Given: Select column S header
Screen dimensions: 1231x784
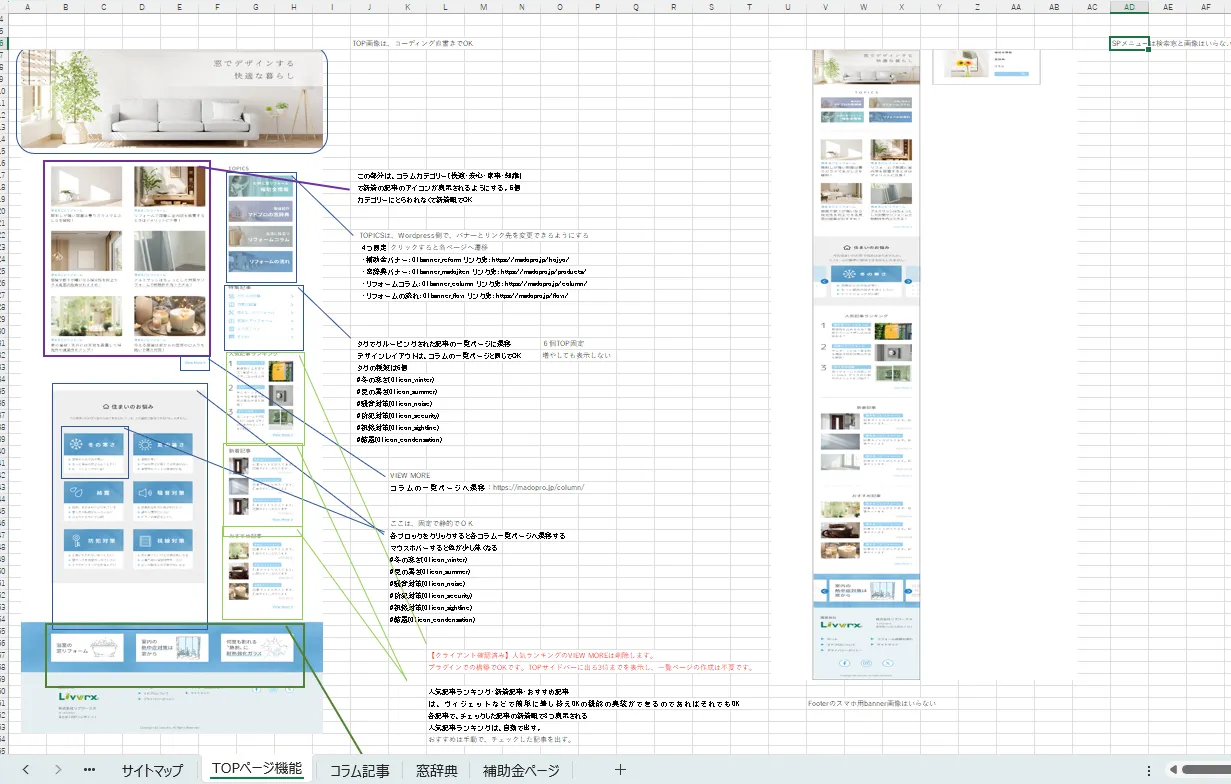Looking at the screenshot, I should tap(711, 7).
